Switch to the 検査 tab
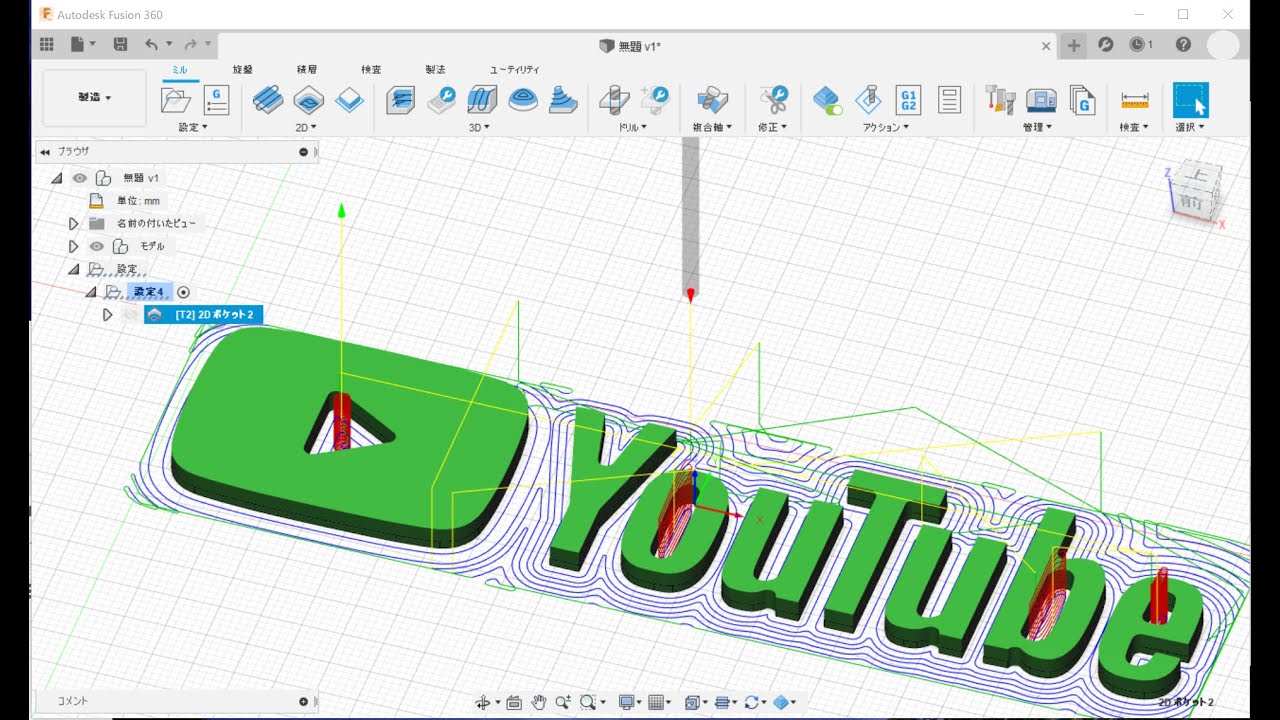Viewport: 1280px width, 720px height. [x=371, y=69]
